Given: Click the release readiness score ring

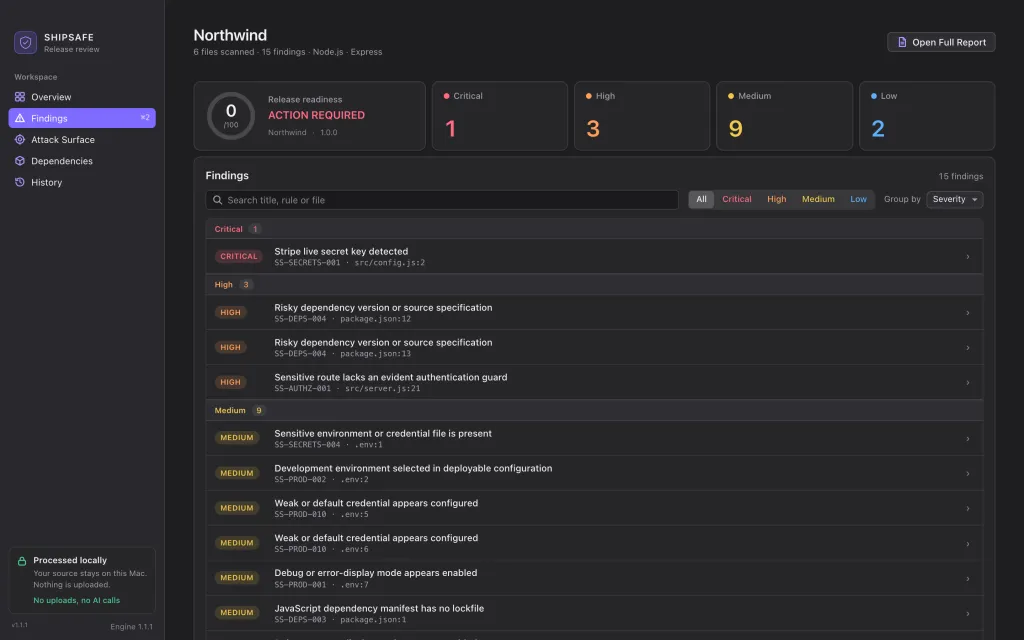Looking at the screenshot, I should point(231,116).
